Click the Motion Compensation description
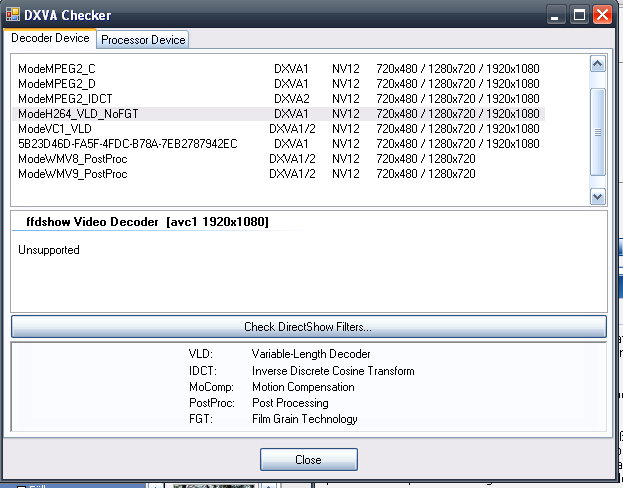Viewport: 623px width, 488px height. click(303, 387)
